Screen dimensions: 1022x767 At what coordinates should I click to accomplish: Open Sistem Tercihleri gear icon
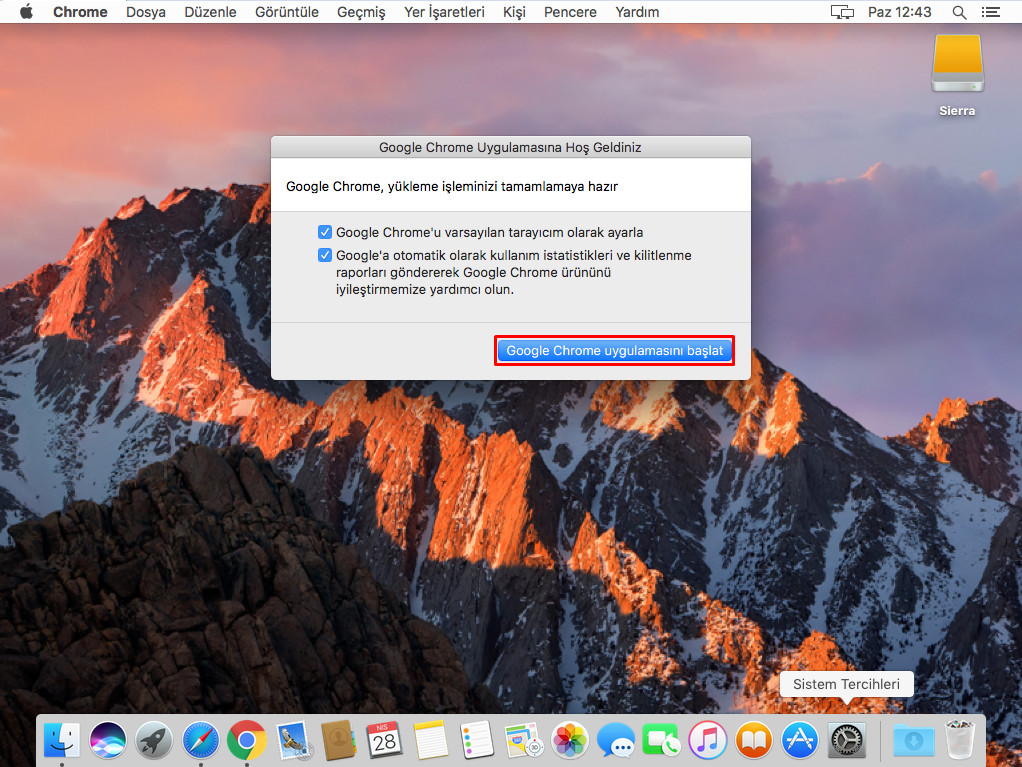pos(847,740)
